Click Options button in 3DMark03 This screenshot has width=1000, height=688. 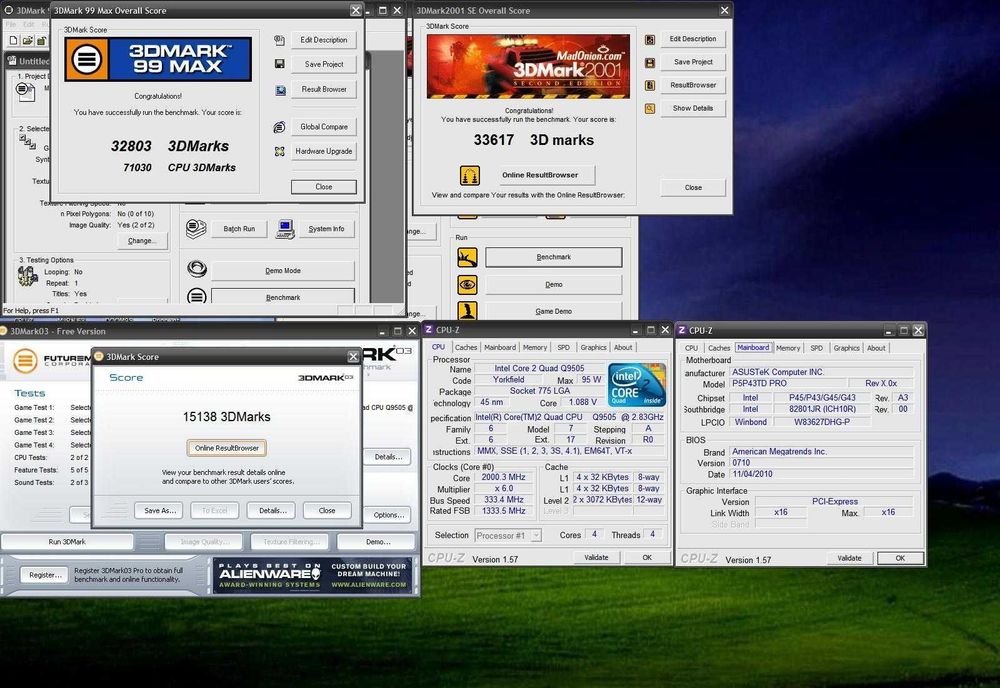388,515
